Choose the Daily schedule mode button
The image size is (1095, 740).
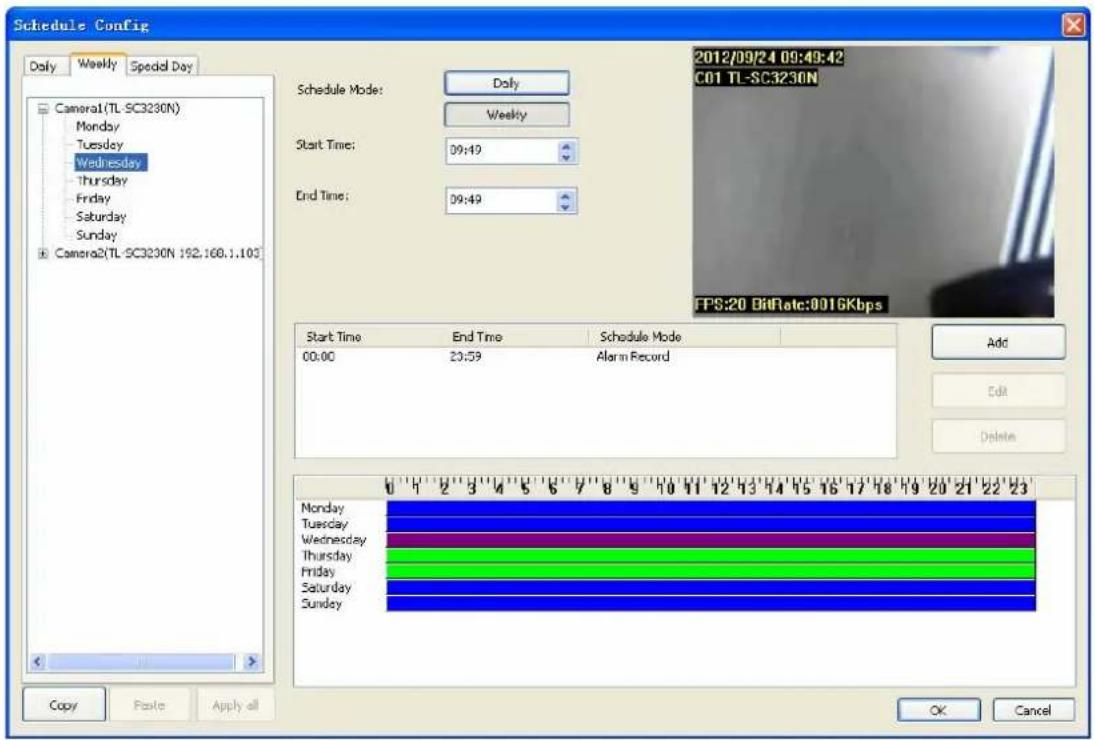[x=506, y=83]
